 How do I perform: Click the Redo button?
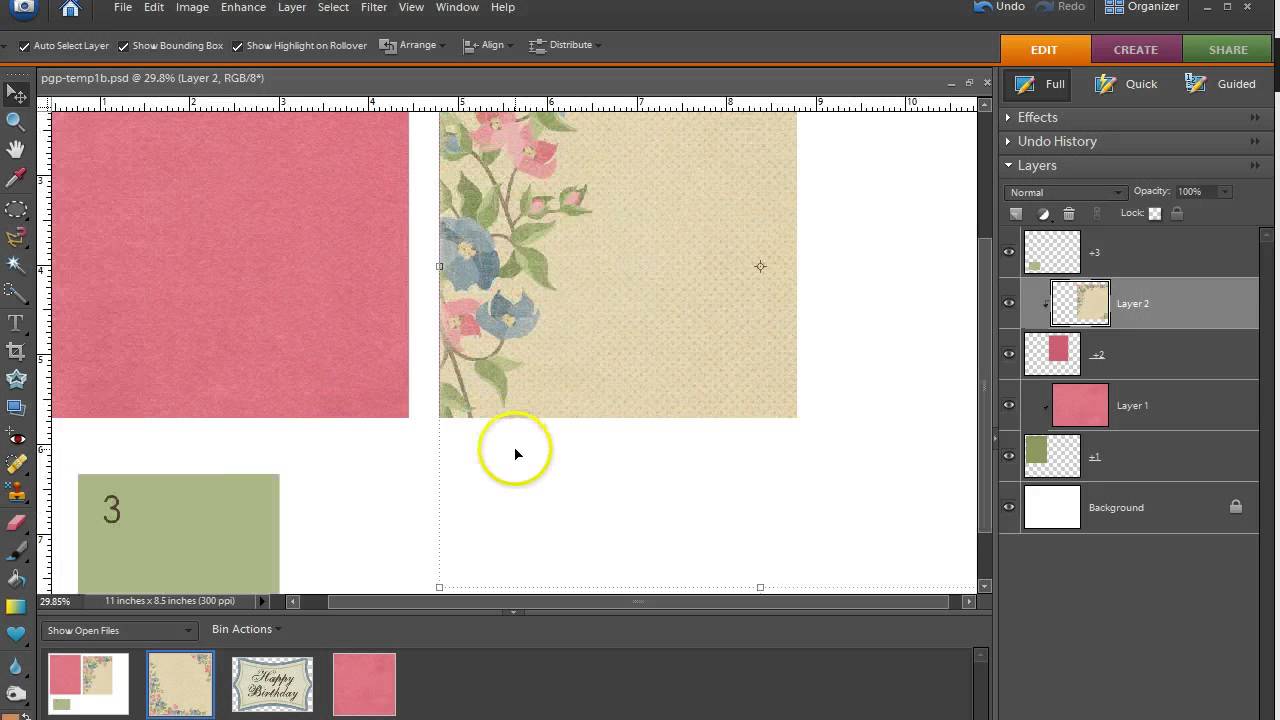pyautogui.click(x=1060, y=7)
